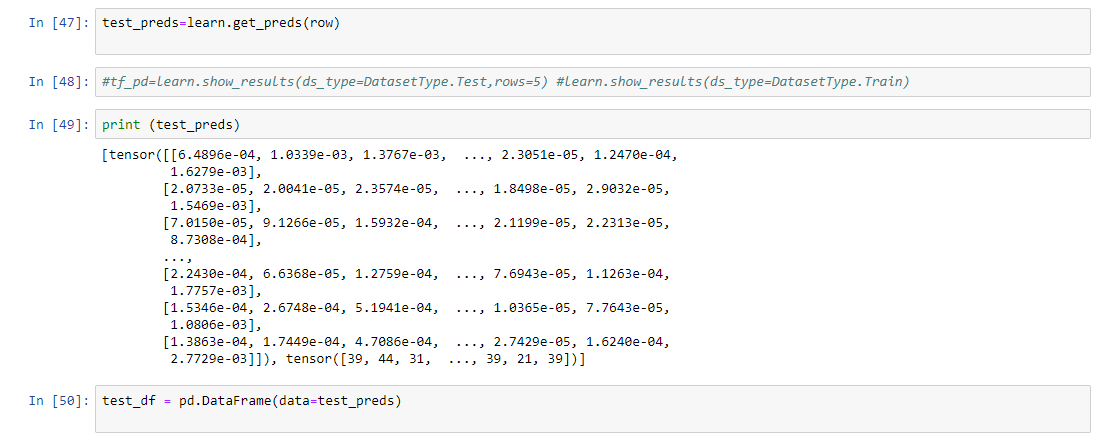Click the In [49] prompt label
The width and height of the screenshot is (1102, 445).
(58, 125)
